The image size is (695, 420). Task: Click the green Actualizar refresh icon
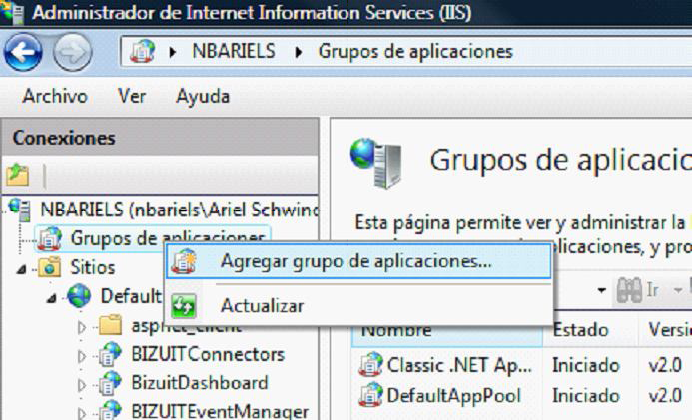184,306
